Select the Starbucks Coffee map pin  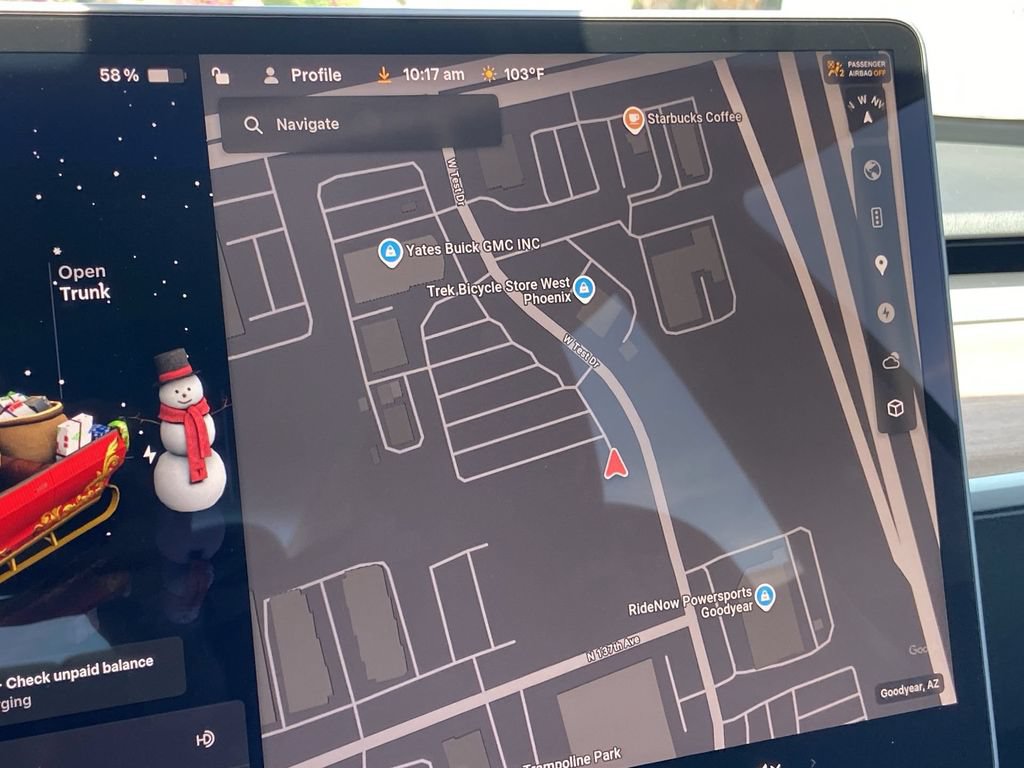pyautogui.click(x=633, y=120)
